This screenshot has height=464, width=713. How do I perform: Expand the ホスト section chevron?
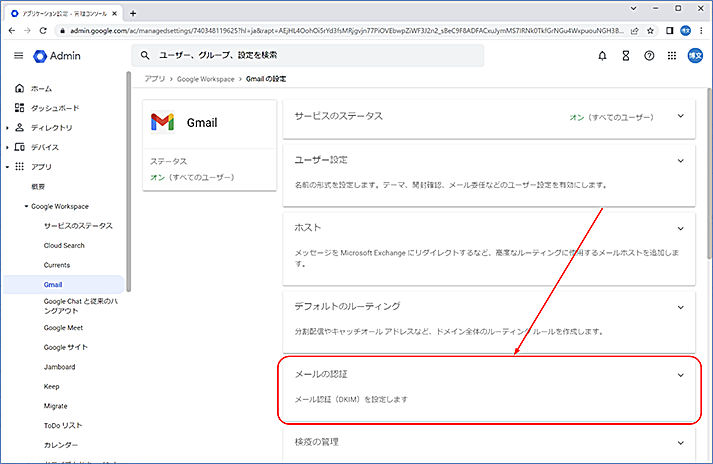681,228
